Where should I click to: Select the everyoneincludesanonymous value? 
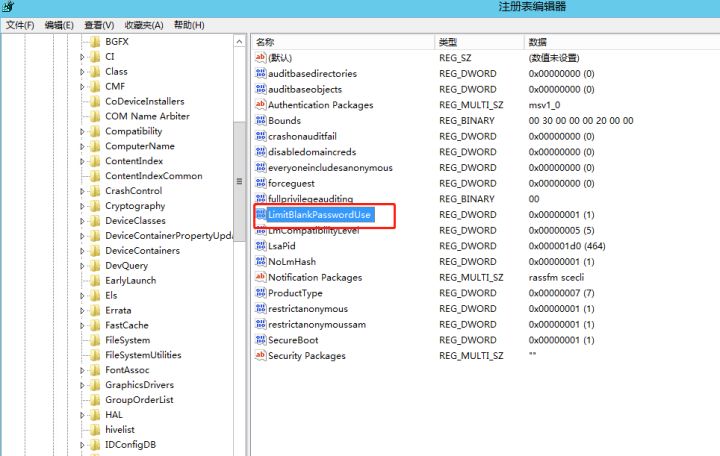pos(330,168)
